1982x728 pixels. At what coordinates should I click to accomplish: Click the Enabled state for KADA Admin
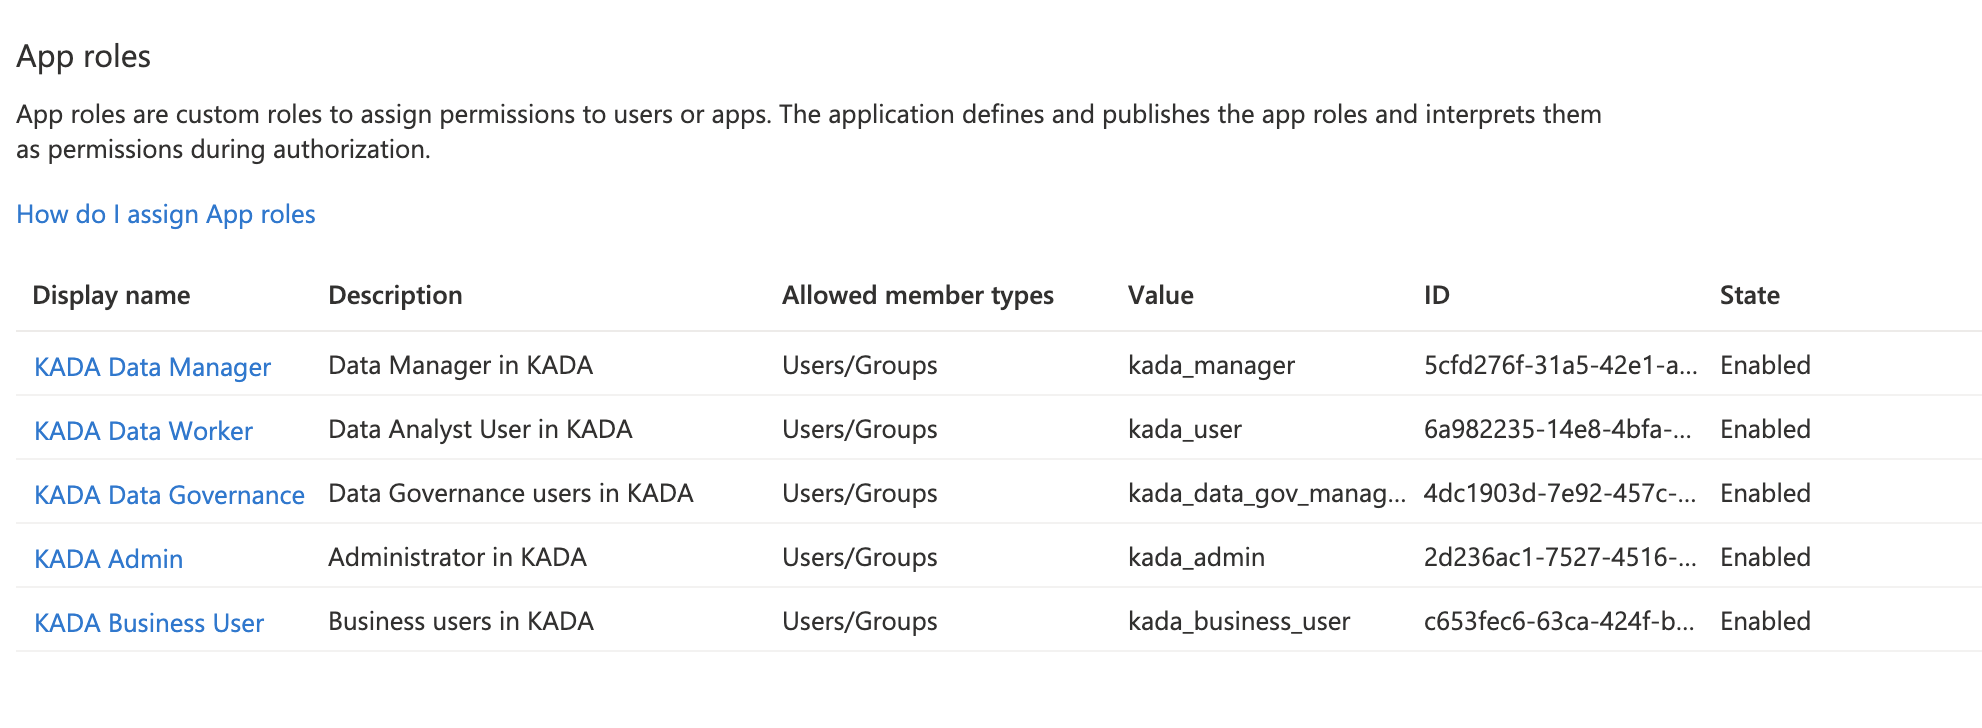click(x=1765, y=558)
